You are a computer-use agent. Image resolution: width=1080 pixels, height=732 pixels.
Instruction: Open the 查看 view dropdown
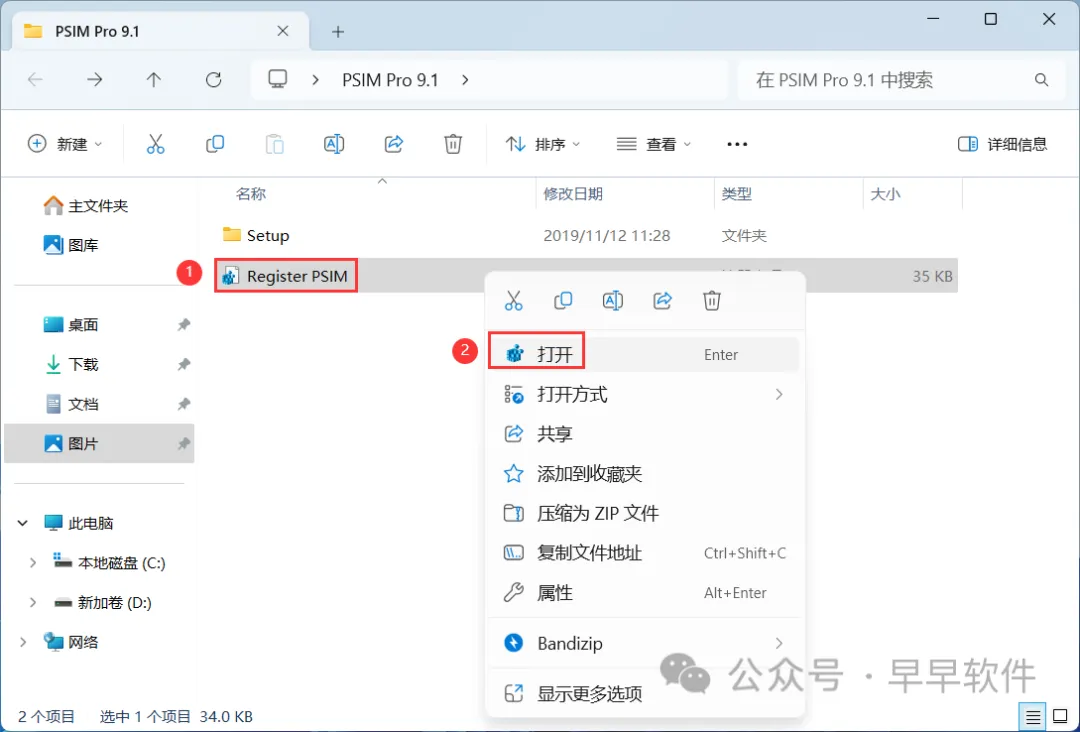pos(653,144)
